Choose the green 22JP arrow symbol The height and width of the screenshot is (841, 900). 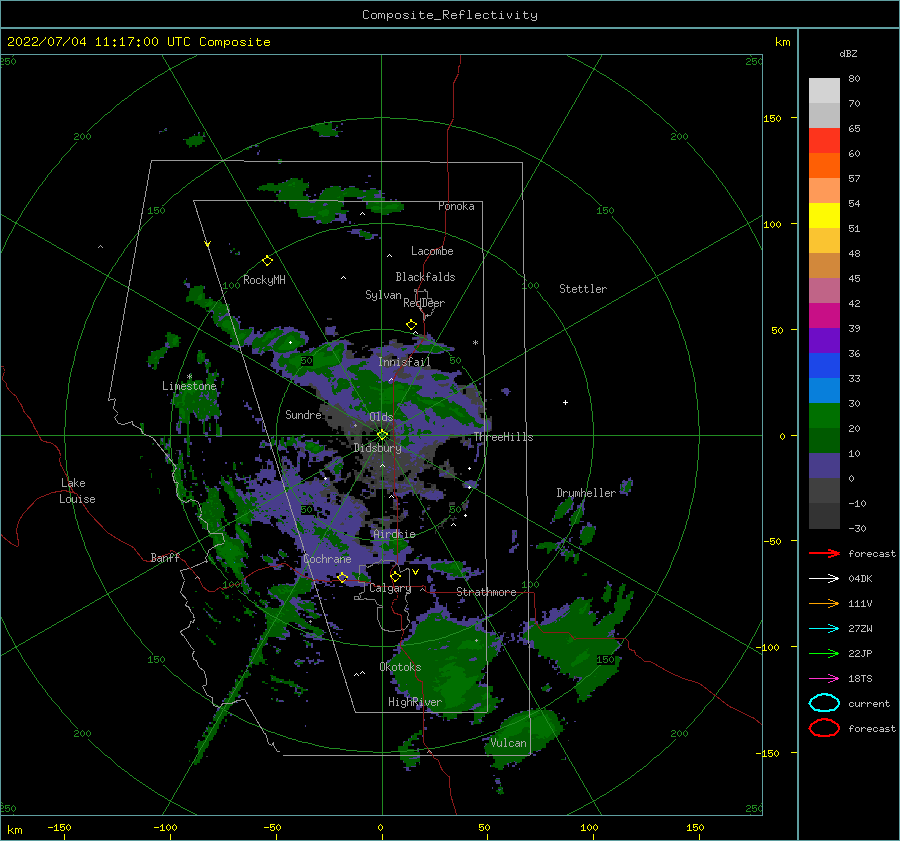[824, 653]
